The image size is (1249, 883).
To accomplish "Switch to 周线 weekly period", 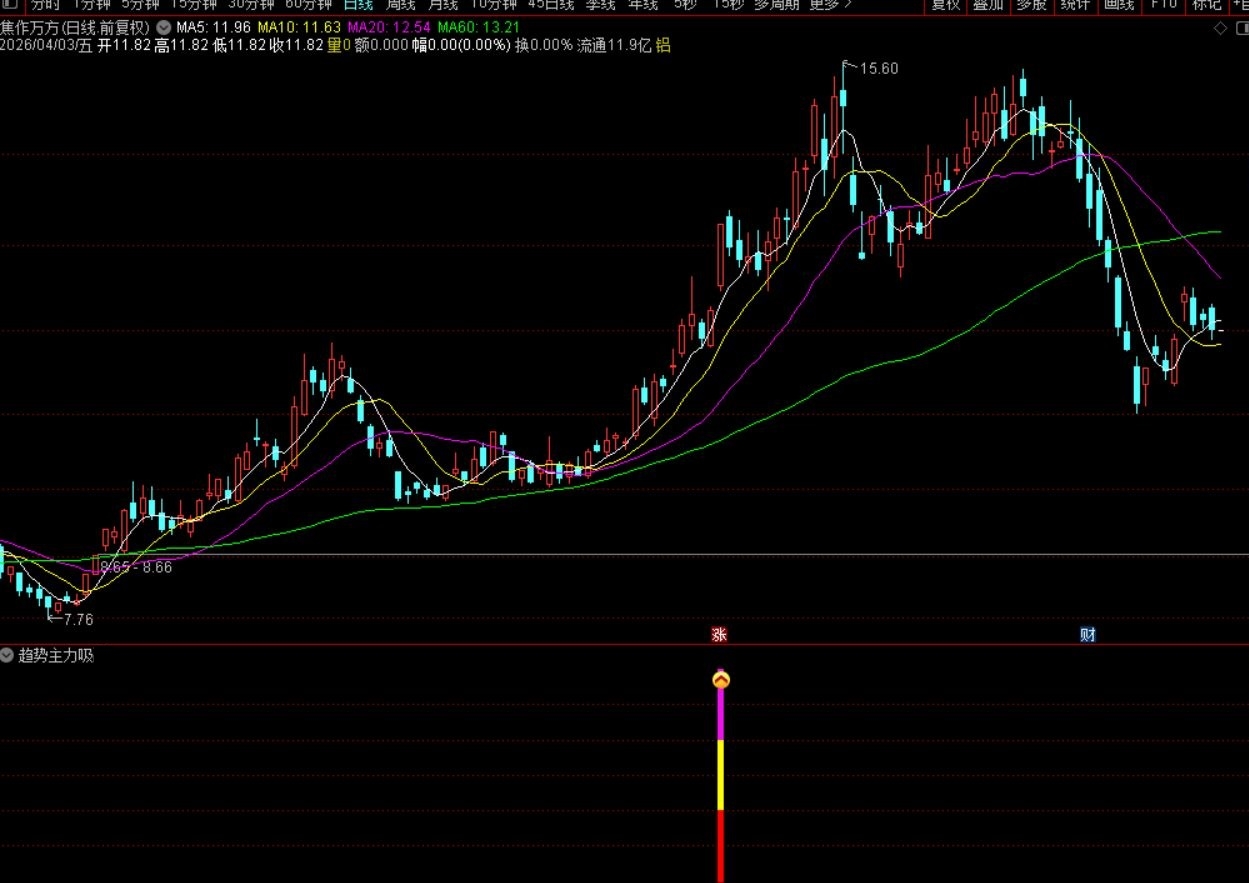I will [401, 5].
